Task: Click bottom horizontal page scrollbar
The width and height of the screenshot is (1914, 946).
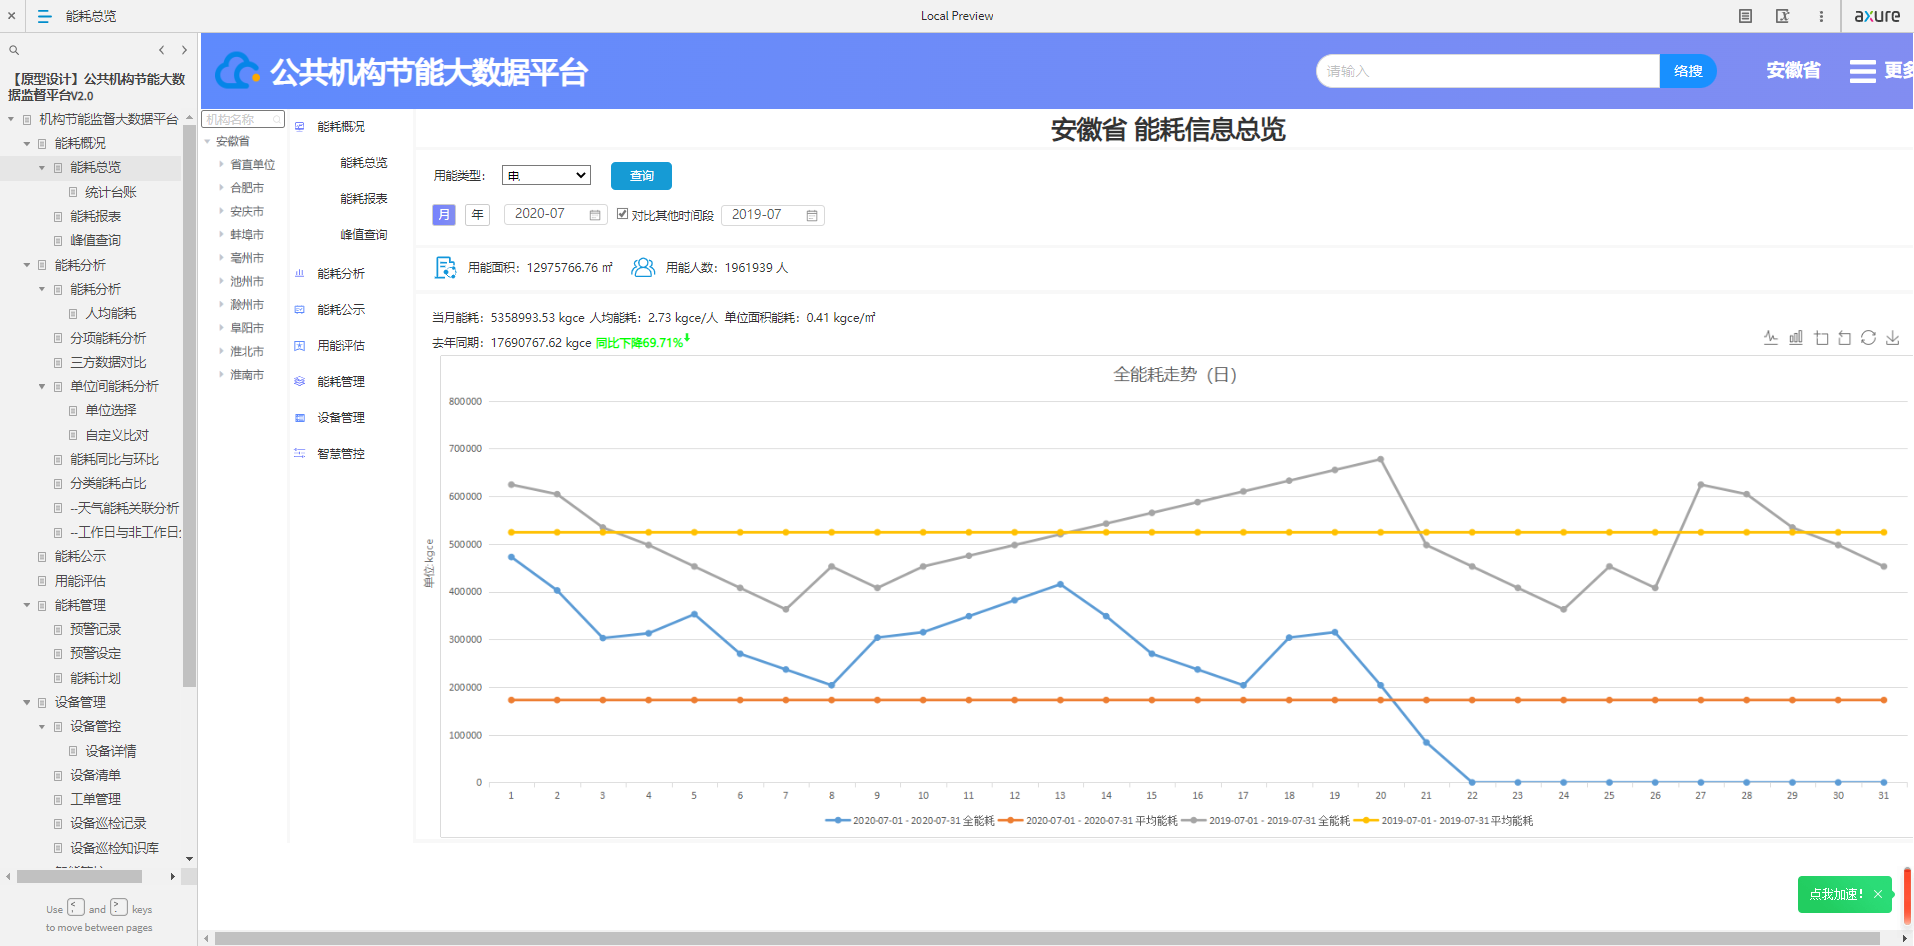Action: (1048, 938)
